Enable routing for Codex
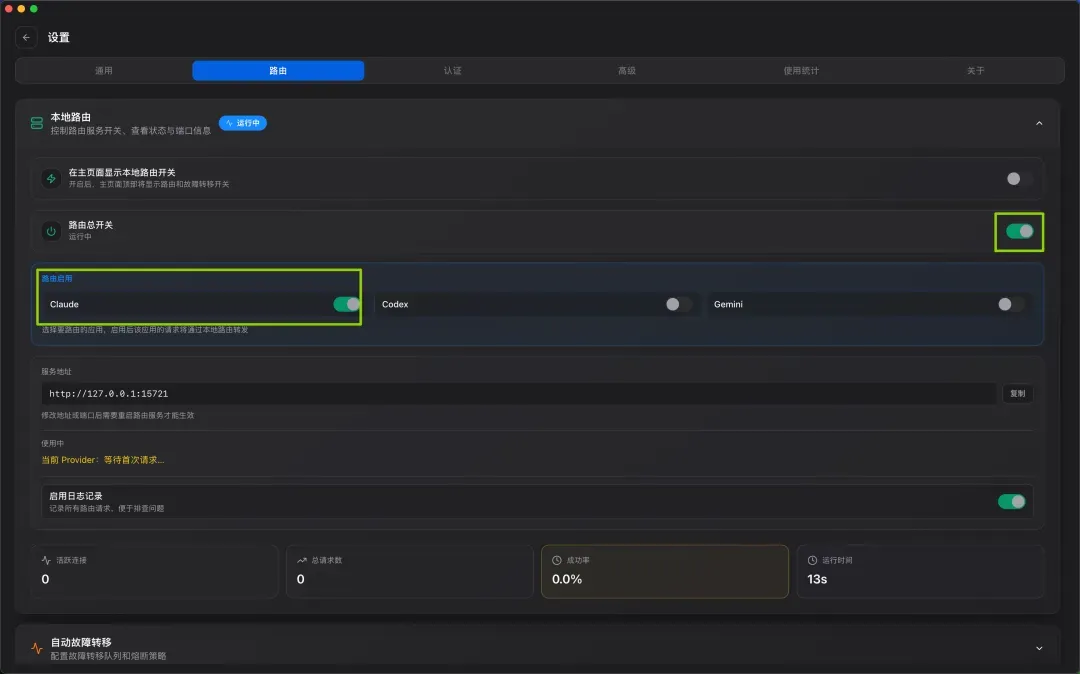 pos(678,304)
